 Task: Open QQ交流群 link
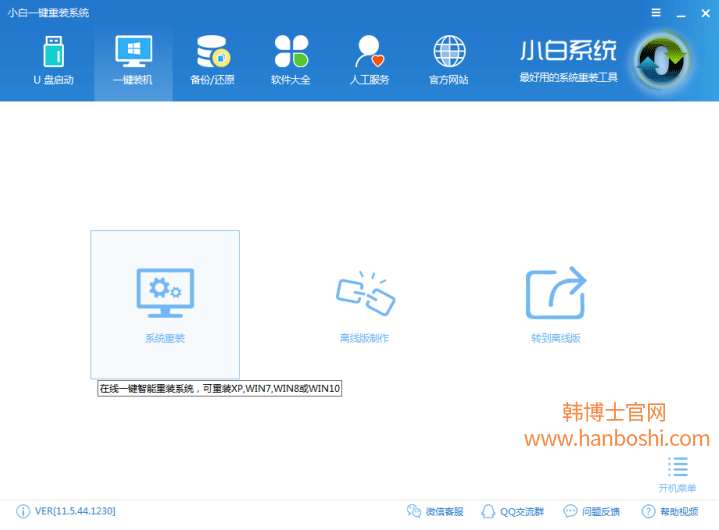(x=512, y=511)
